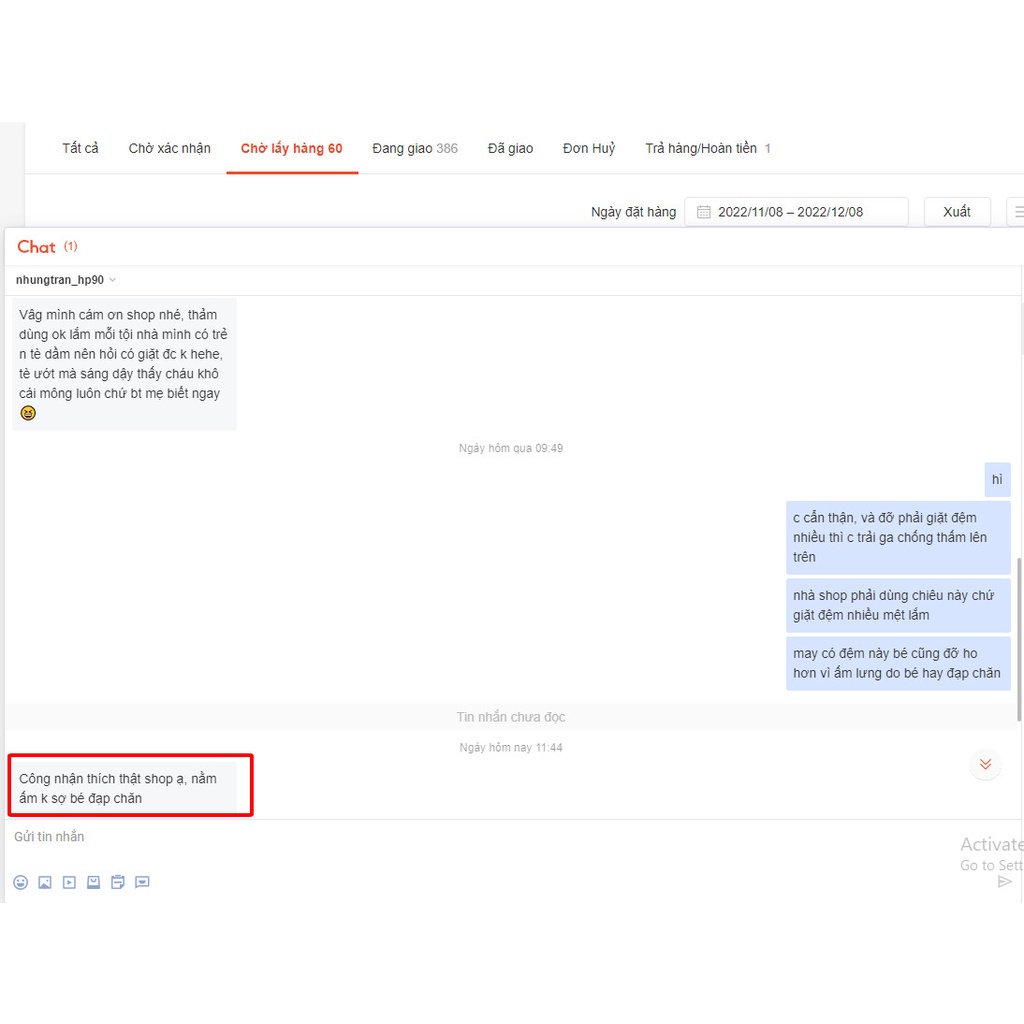1024x1024 pixels.
Task: Switch to the Tất cả tab
Action: click(80, 148)
